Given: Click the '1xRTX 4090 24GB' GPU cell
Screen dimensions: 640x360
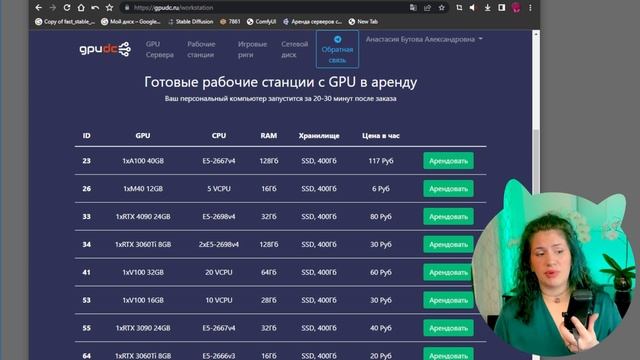Looking at the screenshot, I should 143,216.
